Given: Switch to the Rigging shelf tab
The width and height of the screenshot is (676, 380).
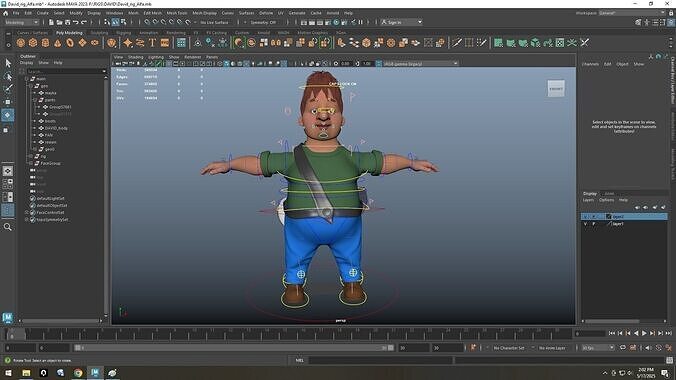Looking at the screenshot, I should (123, 32).
